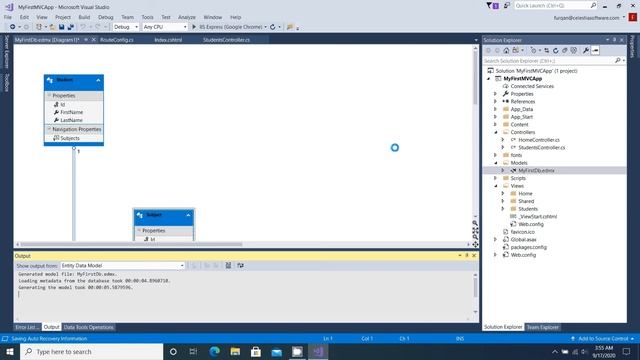
Task: Collapse the Subject entity with its chevron
Action: coord(188,215)
